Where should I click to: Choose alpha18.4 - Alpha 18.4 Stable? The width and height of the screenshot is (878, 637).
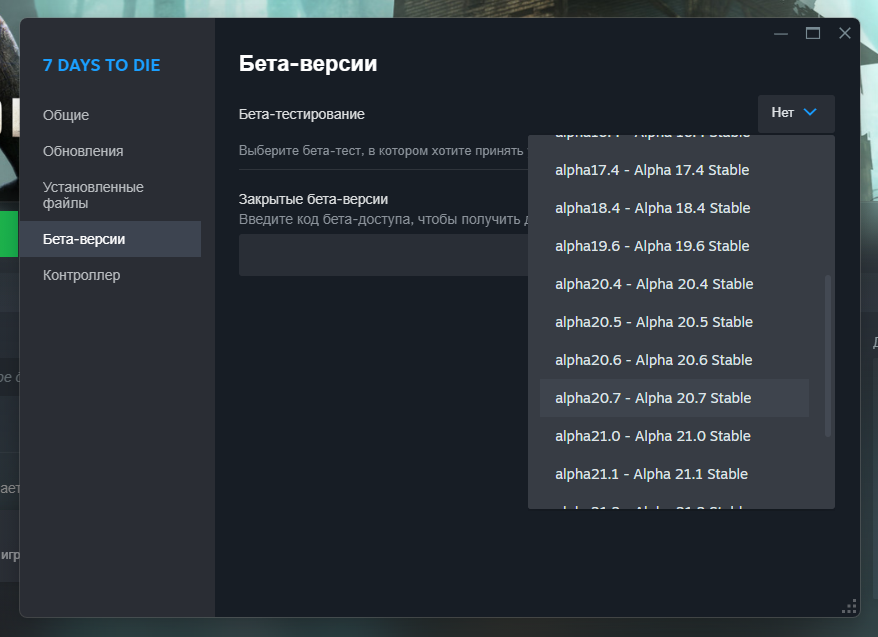pyautogui.click(x=674, y=208)
